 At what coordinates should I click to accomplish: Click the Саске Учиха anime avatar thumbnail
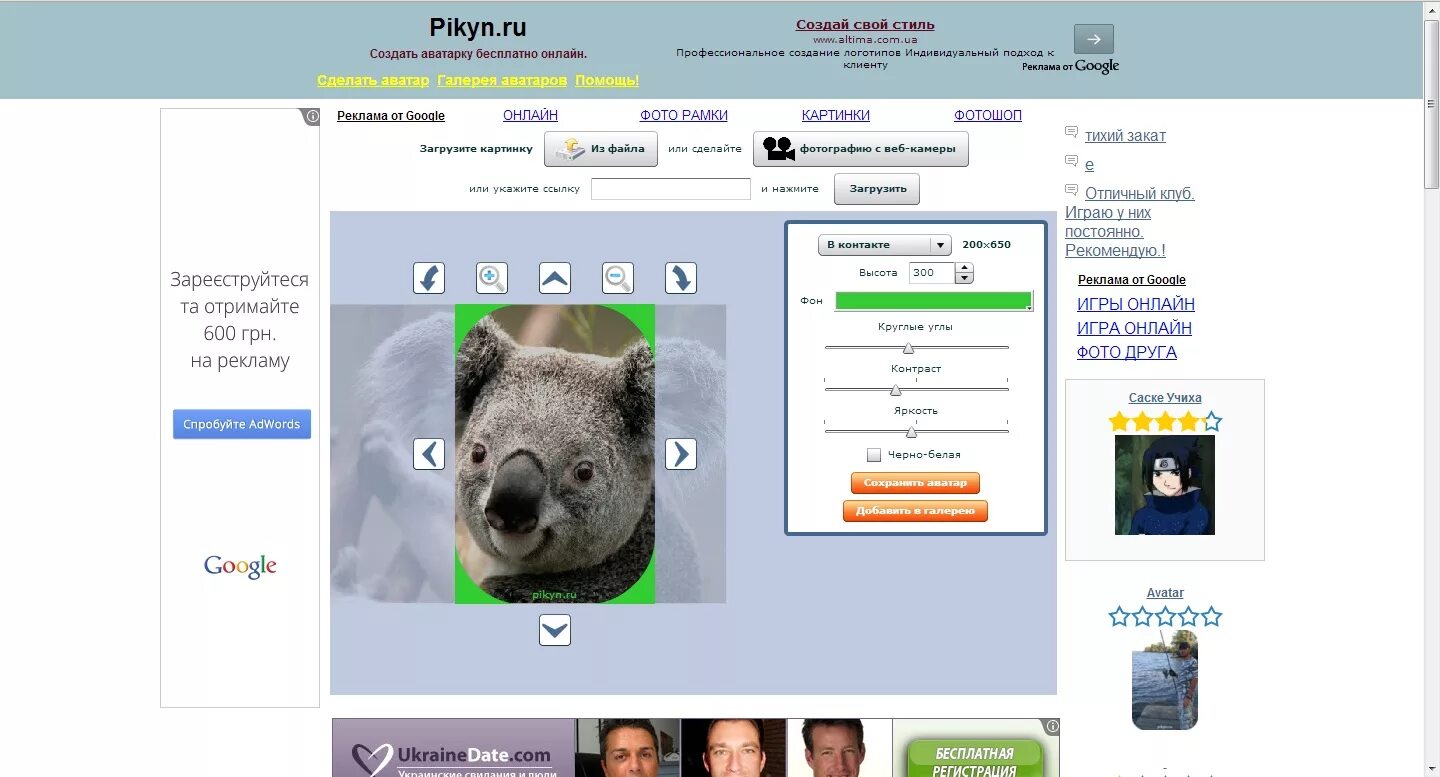pos(1165,485)
